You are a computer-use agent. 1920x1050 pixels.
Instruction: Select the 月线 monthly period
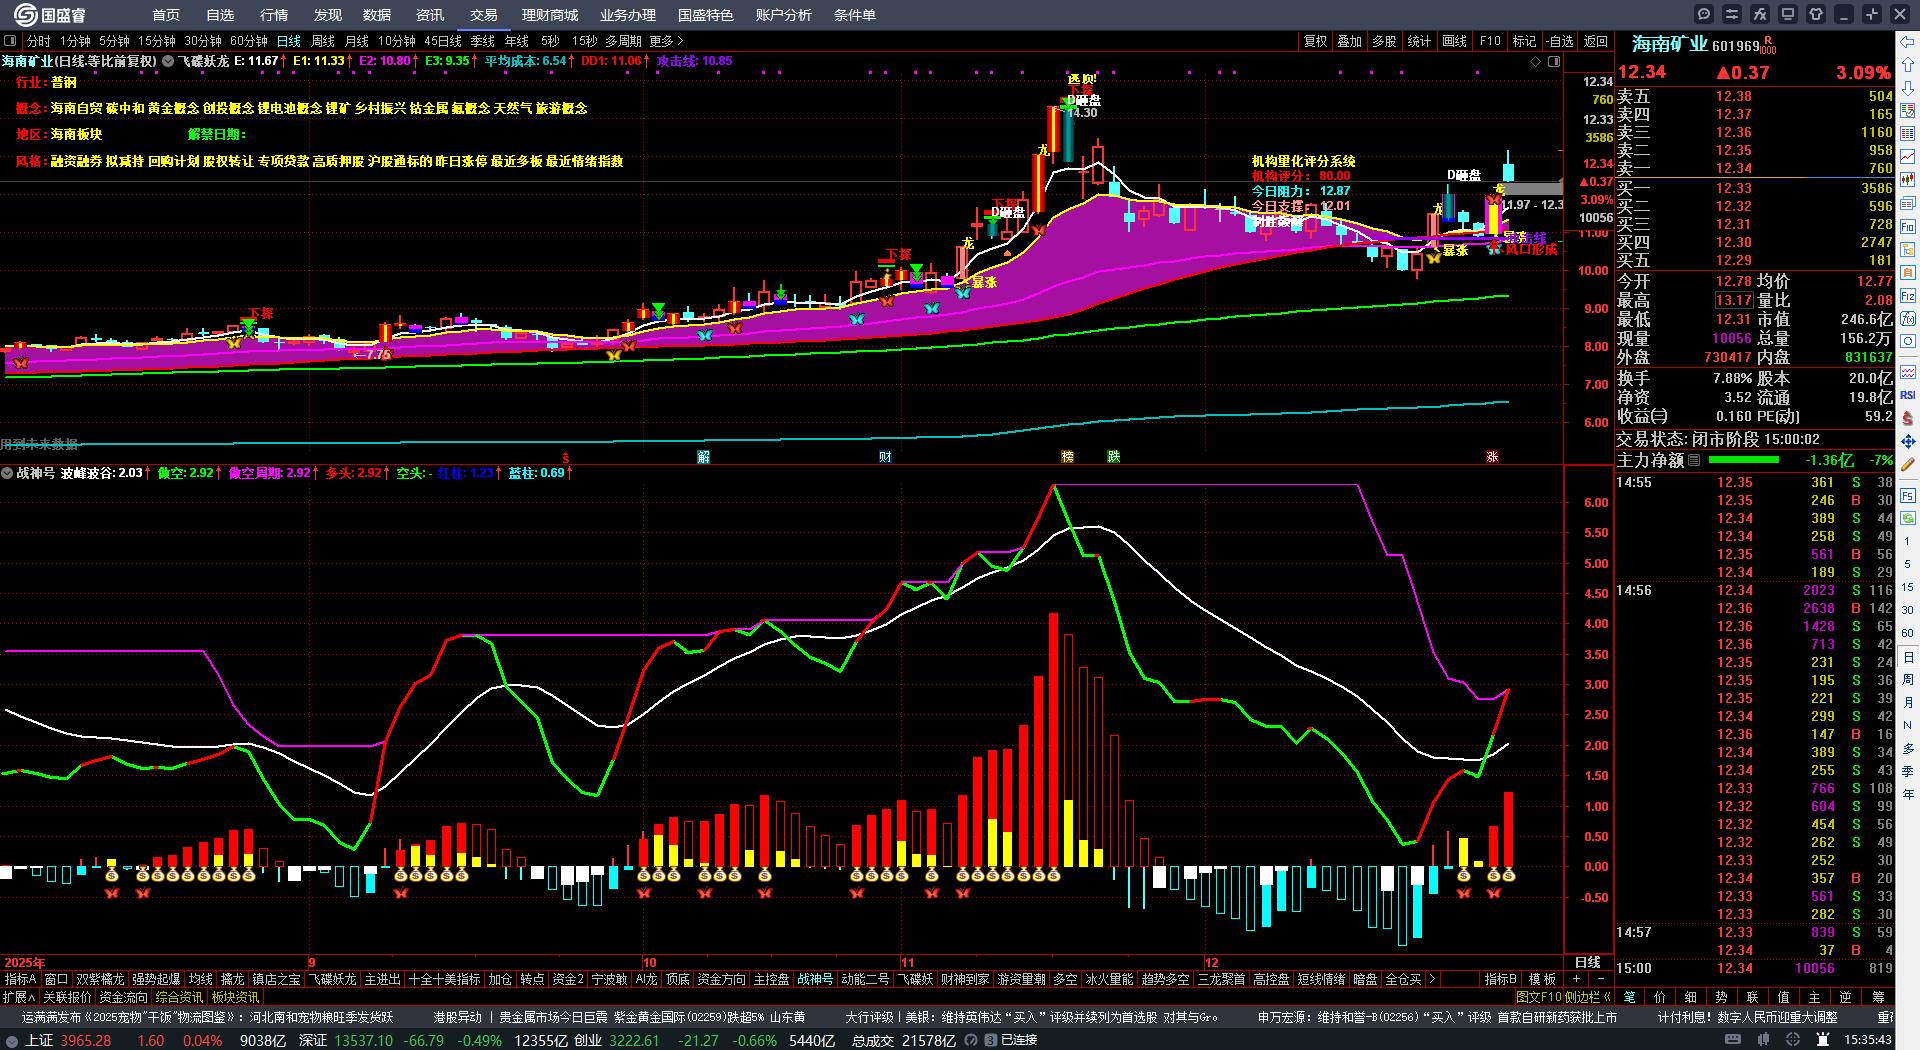[357, 41]
